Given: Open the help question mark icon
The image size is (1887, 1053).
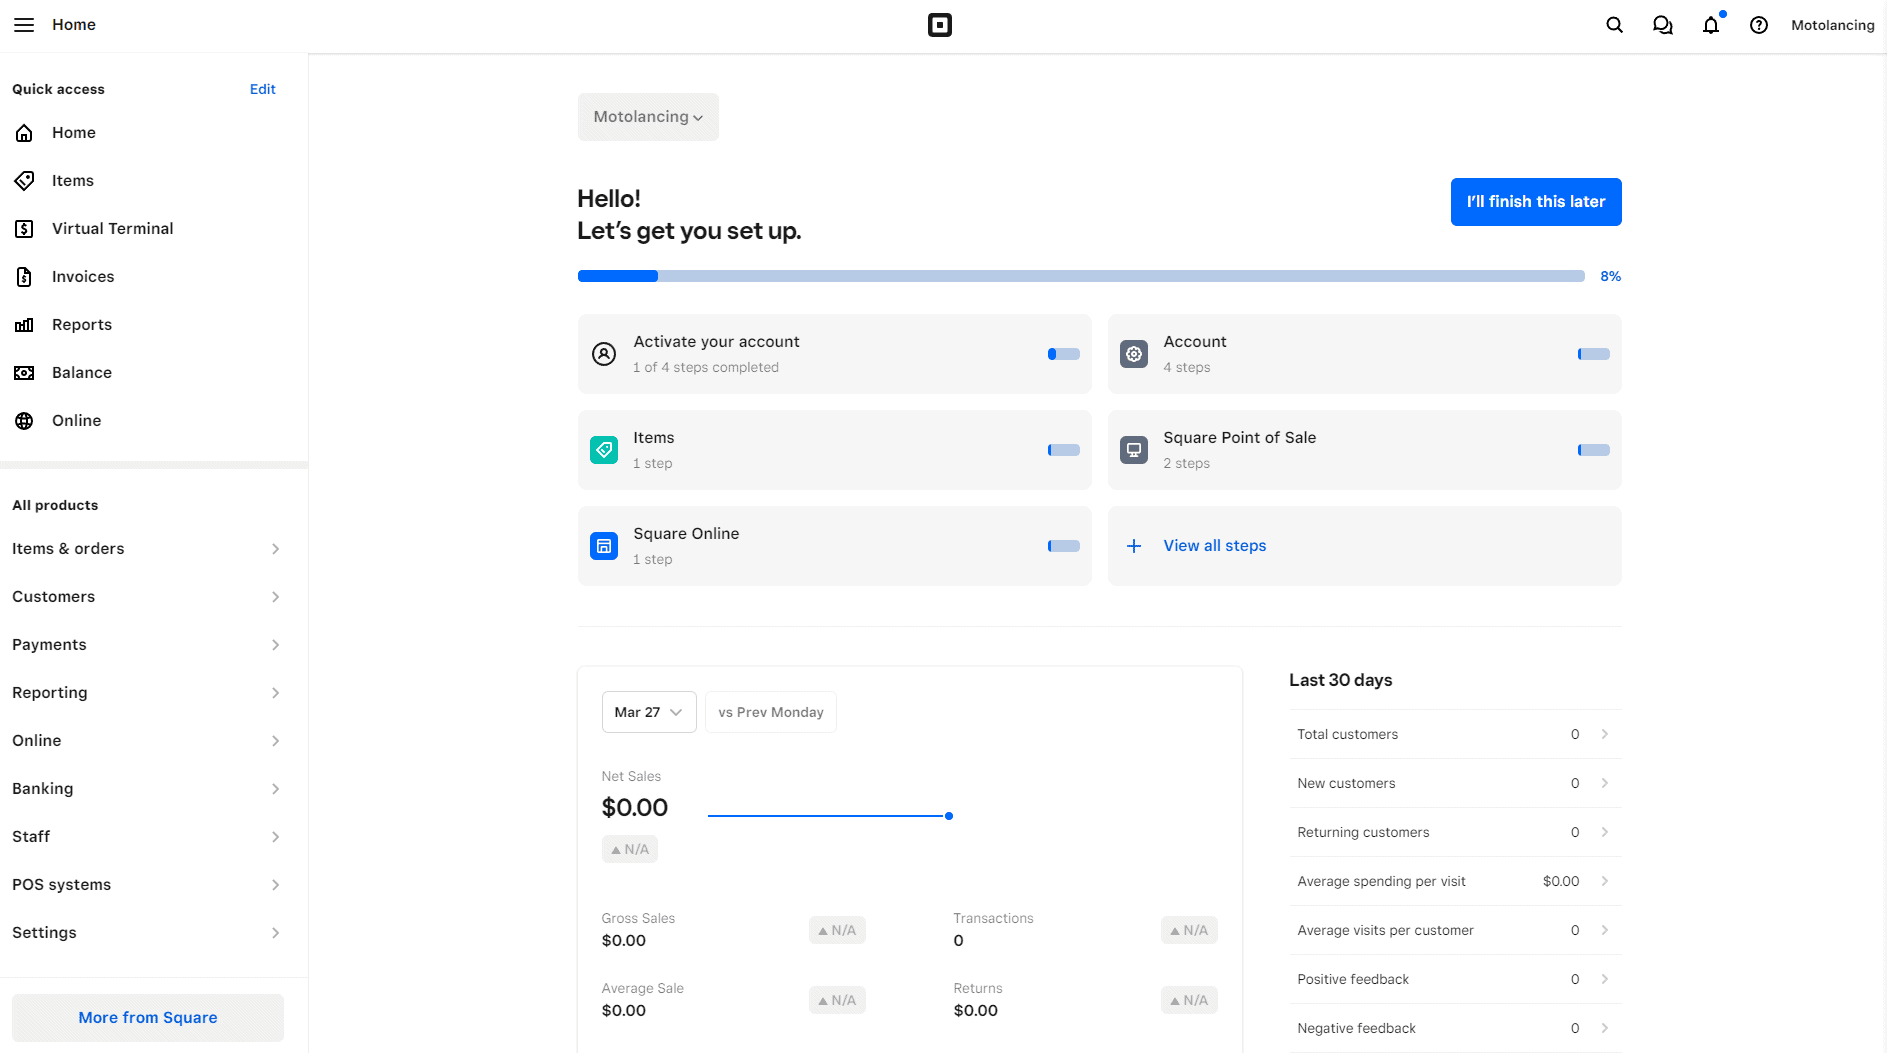Looking at the screenshot, I should coord(1759,24).
